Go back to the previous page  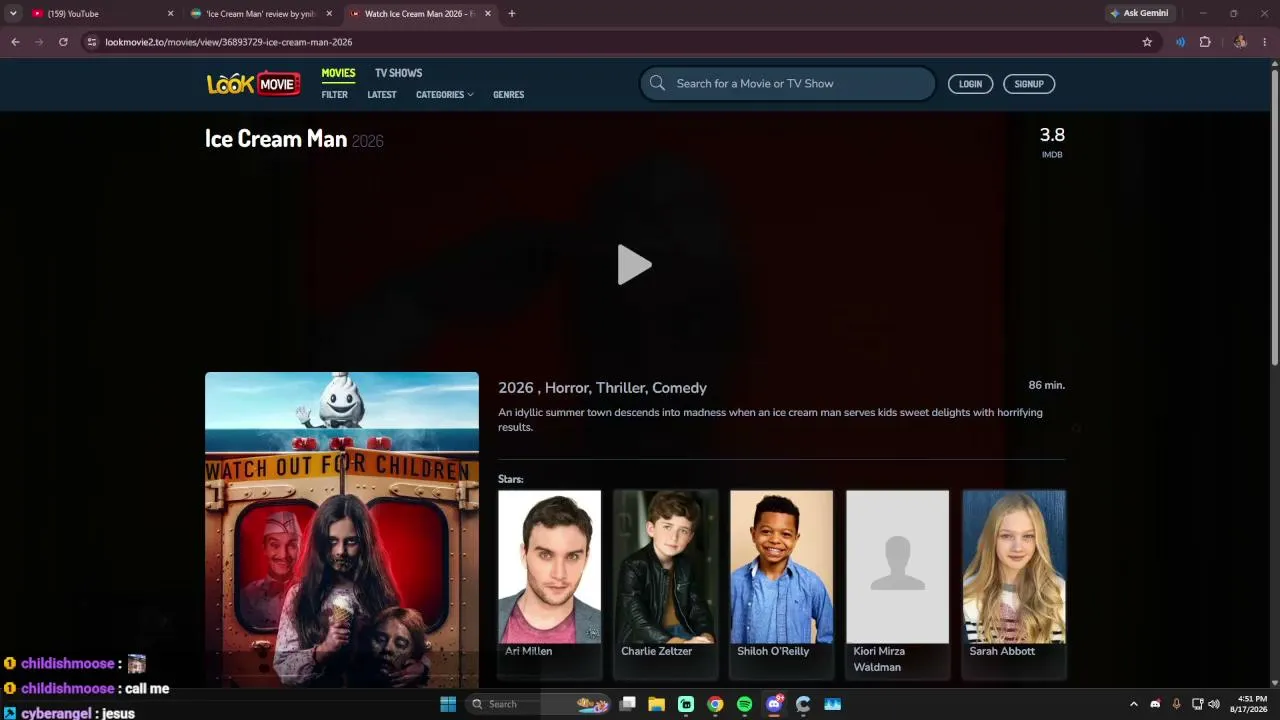15,42
